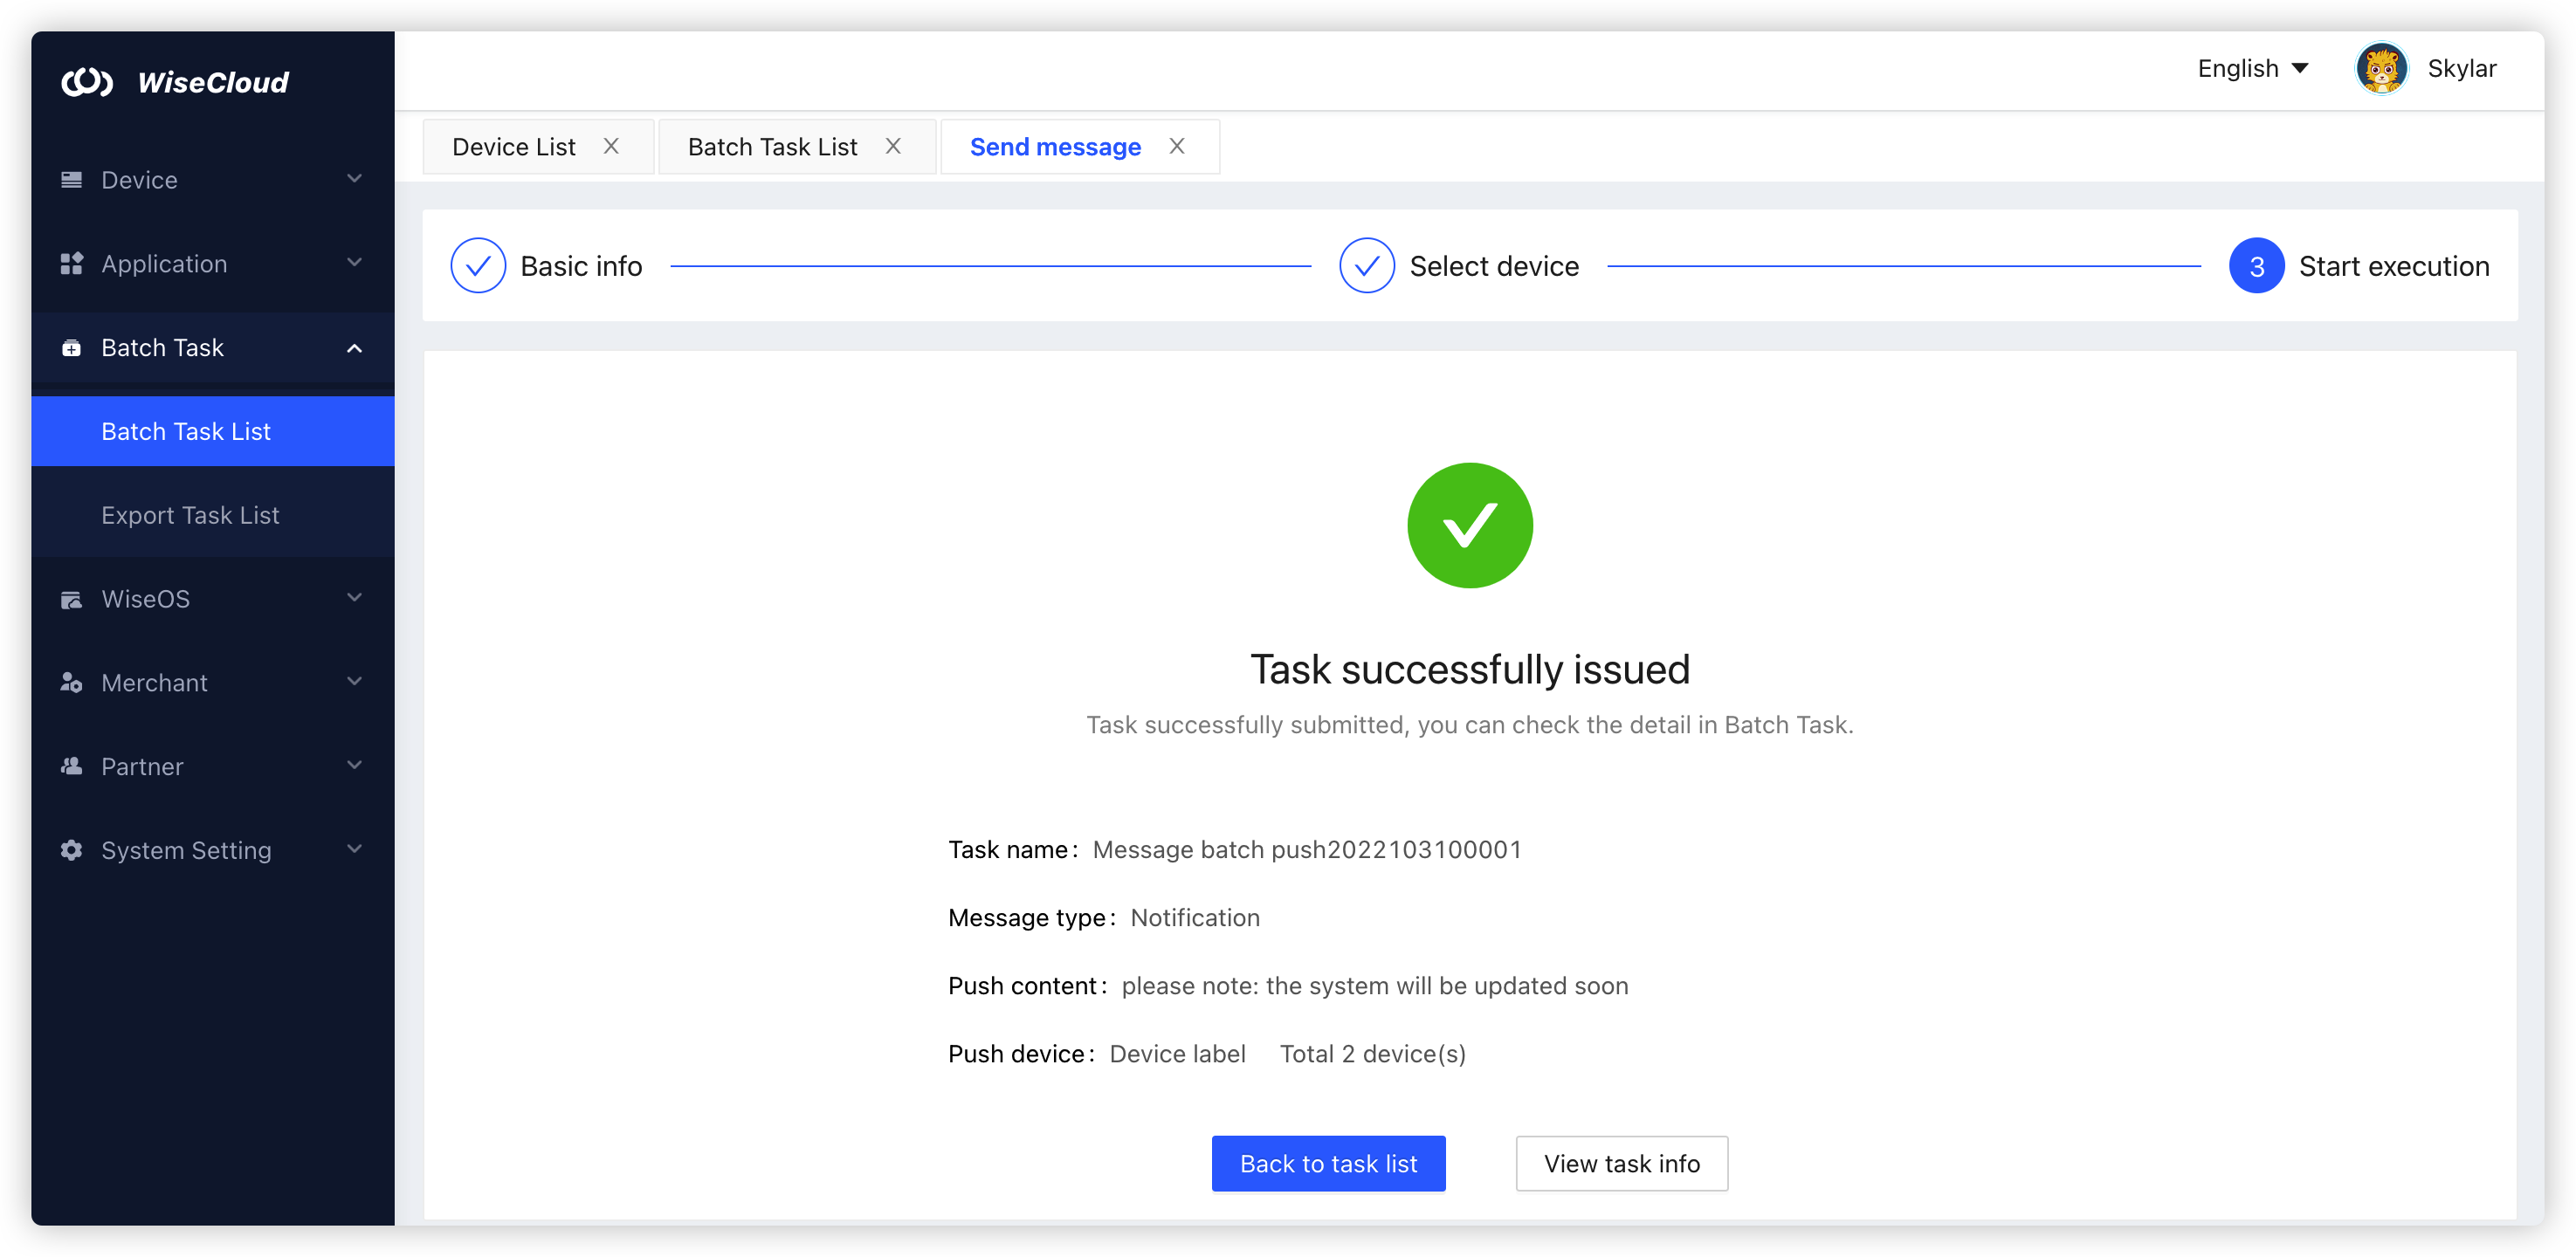2576x1257 pixels.
Task: Click the Partner sidebar icon
Action: coord(72,767)
